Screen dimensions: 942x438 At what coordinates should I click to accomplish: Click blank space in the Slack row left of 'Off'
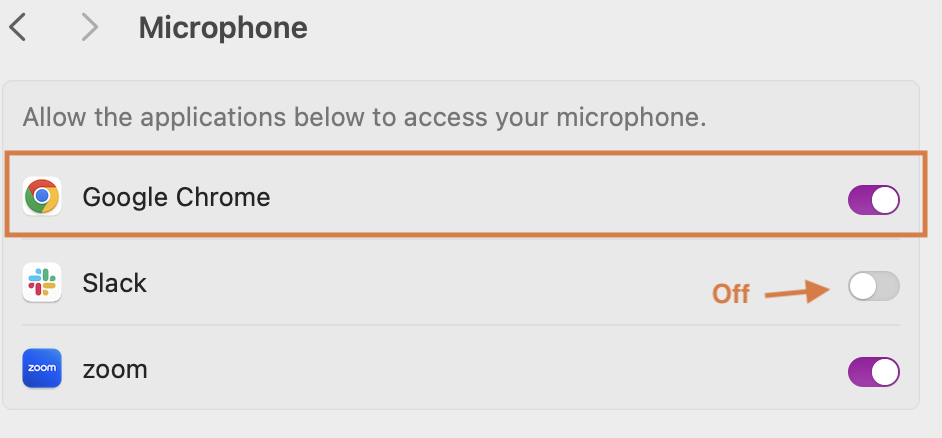421,283
